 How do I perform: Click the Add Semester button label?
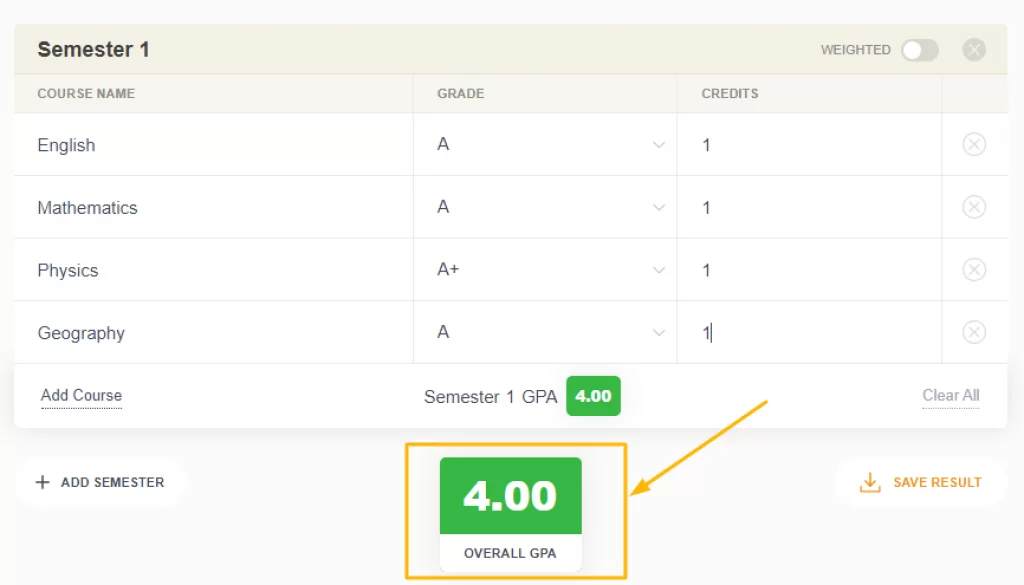point(112,482)
